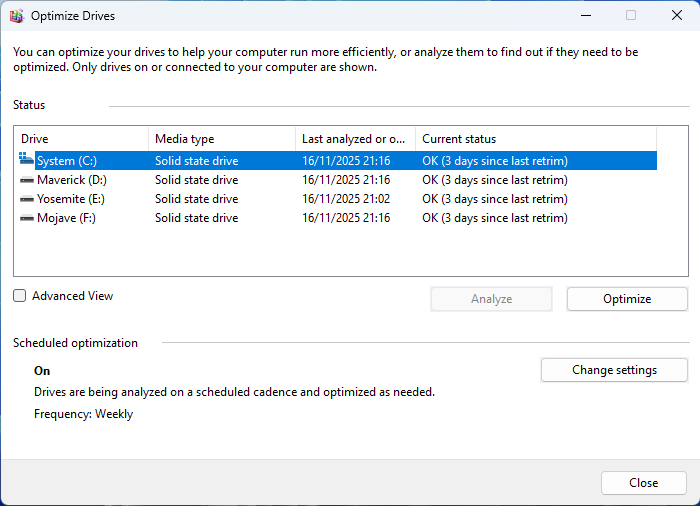700x506 pixels.
Task: Select the Mojave (F:) drive row
Action: point(338,218)
